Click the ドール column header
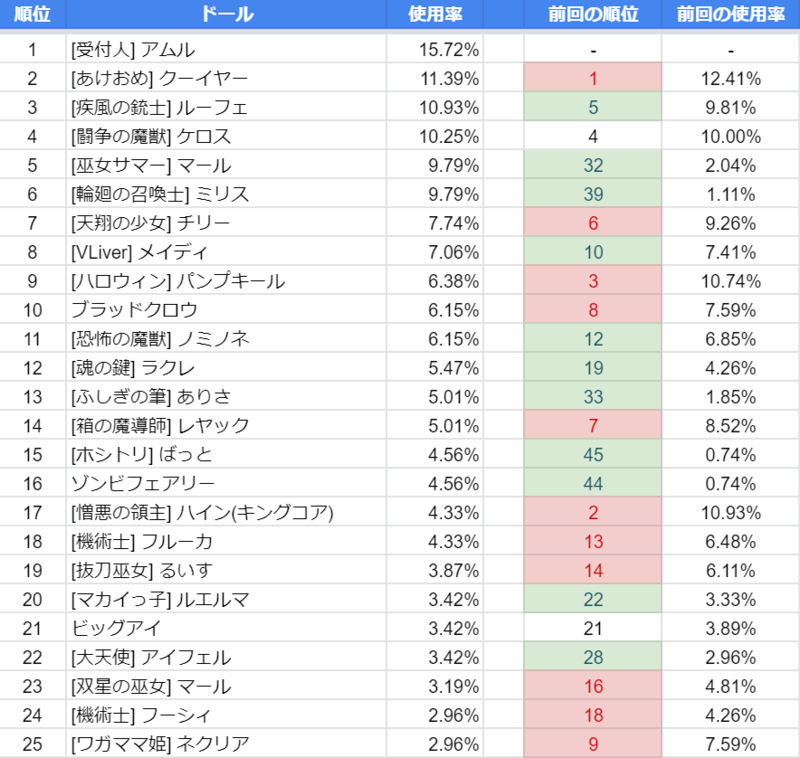The height and width of the screenshot is (758, 800). point(226,14)
